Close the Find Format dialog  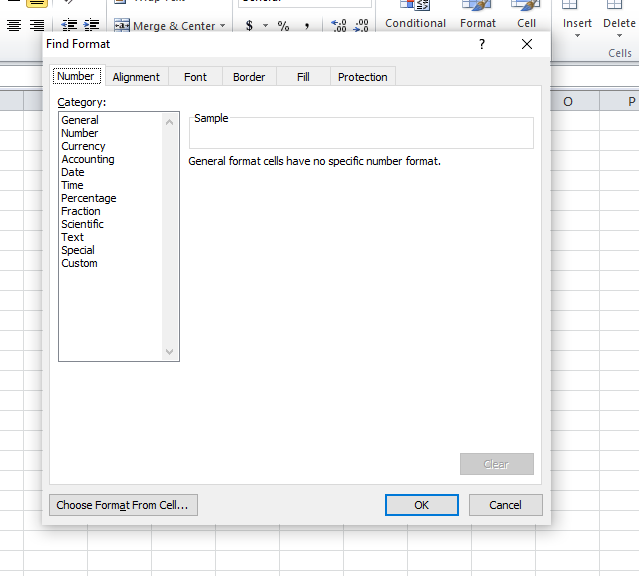[x=527, y=44]
